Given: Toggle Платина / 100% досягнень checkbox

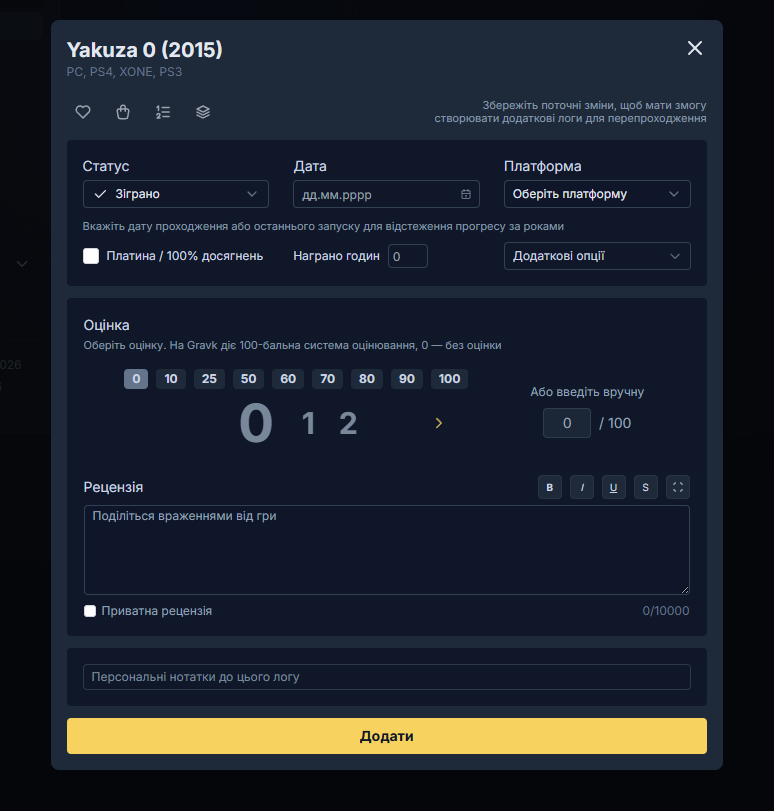Looking at the screenshot, I should coord(91,256).
